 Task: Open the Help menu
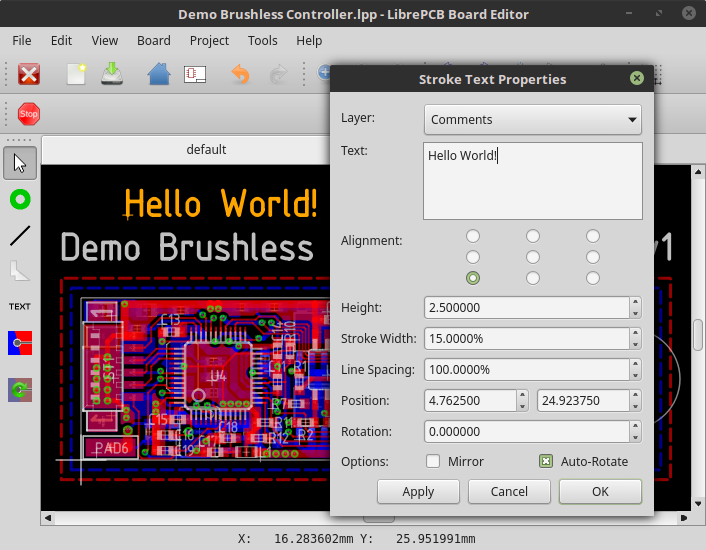pyautogui.click(x=309, y=41)
